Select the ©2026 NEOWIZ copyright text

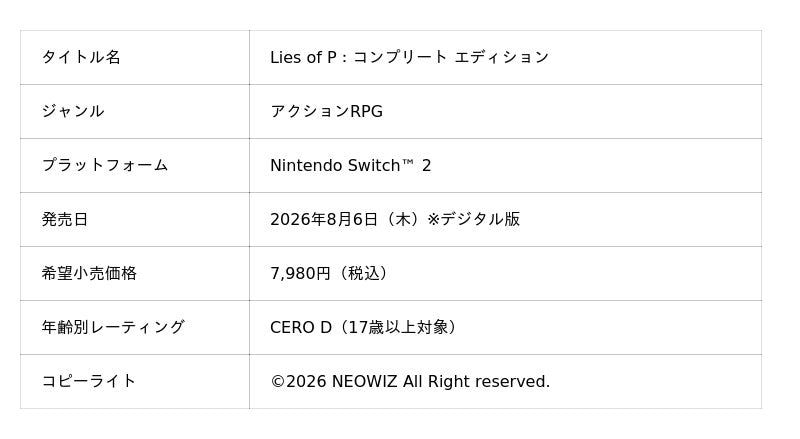click(334, 382)
